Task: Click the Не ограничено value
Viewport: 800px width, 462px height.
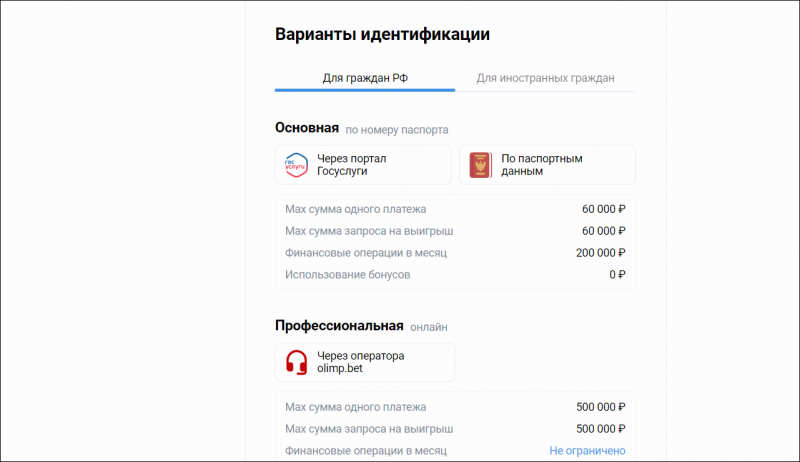Action: point(587,451)
